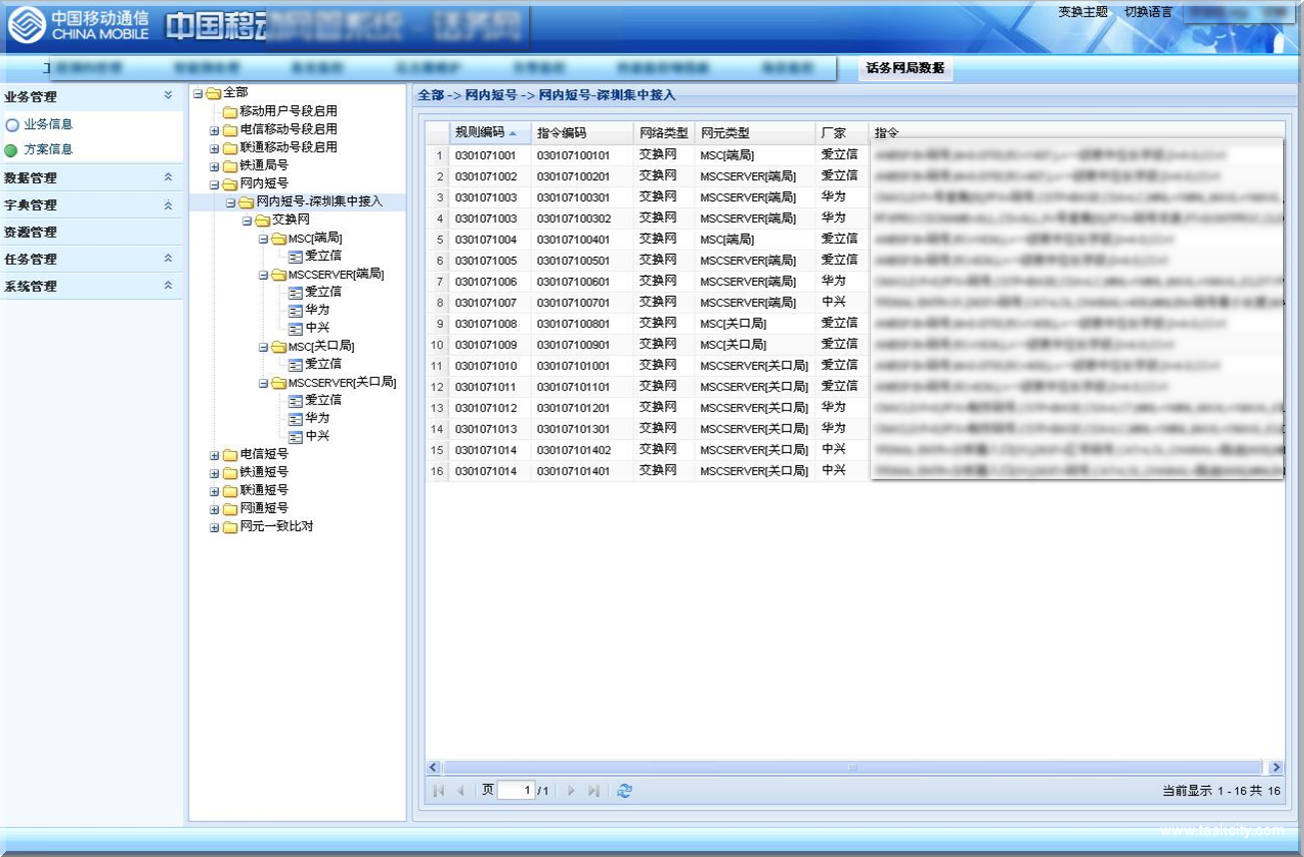Click the 切换语言 link at the top right
Viewport: 1304px width, 857px height.
pos(1148,12)
